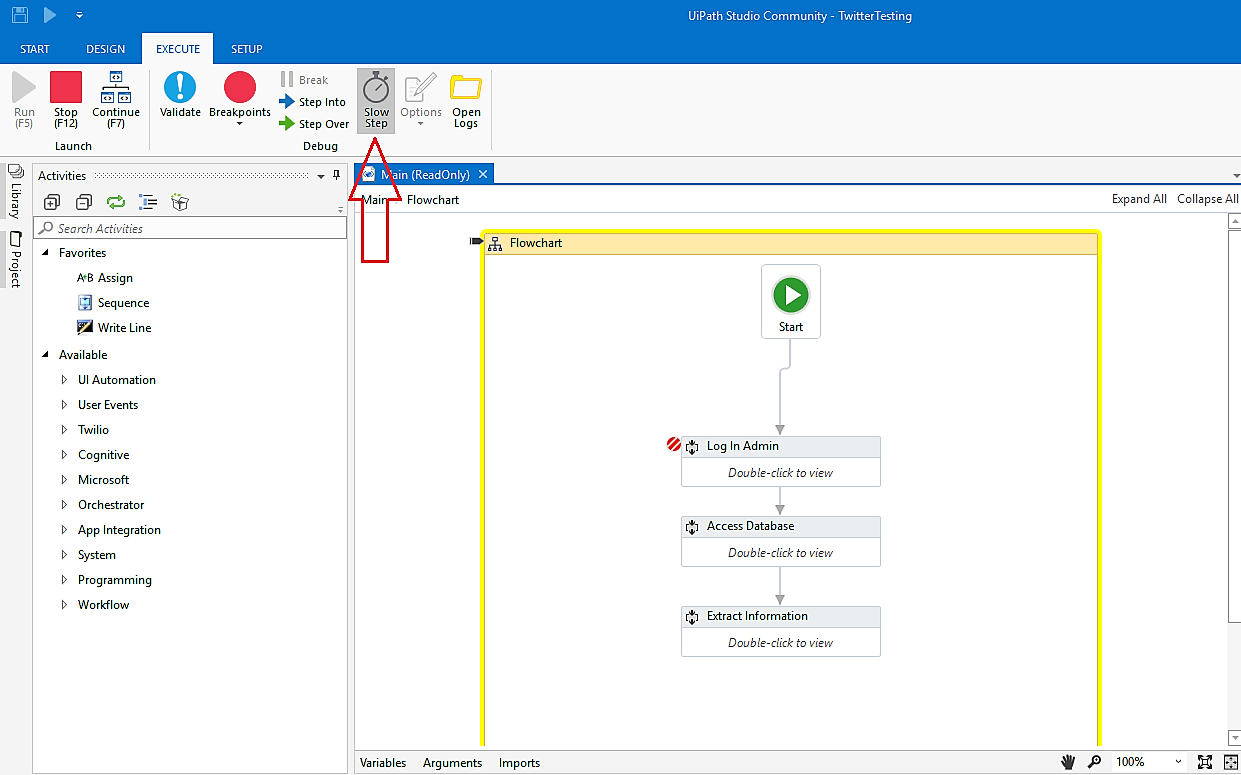Expand the User Events category
Viewport: 1241px width, 775px height.
(65, 405)
